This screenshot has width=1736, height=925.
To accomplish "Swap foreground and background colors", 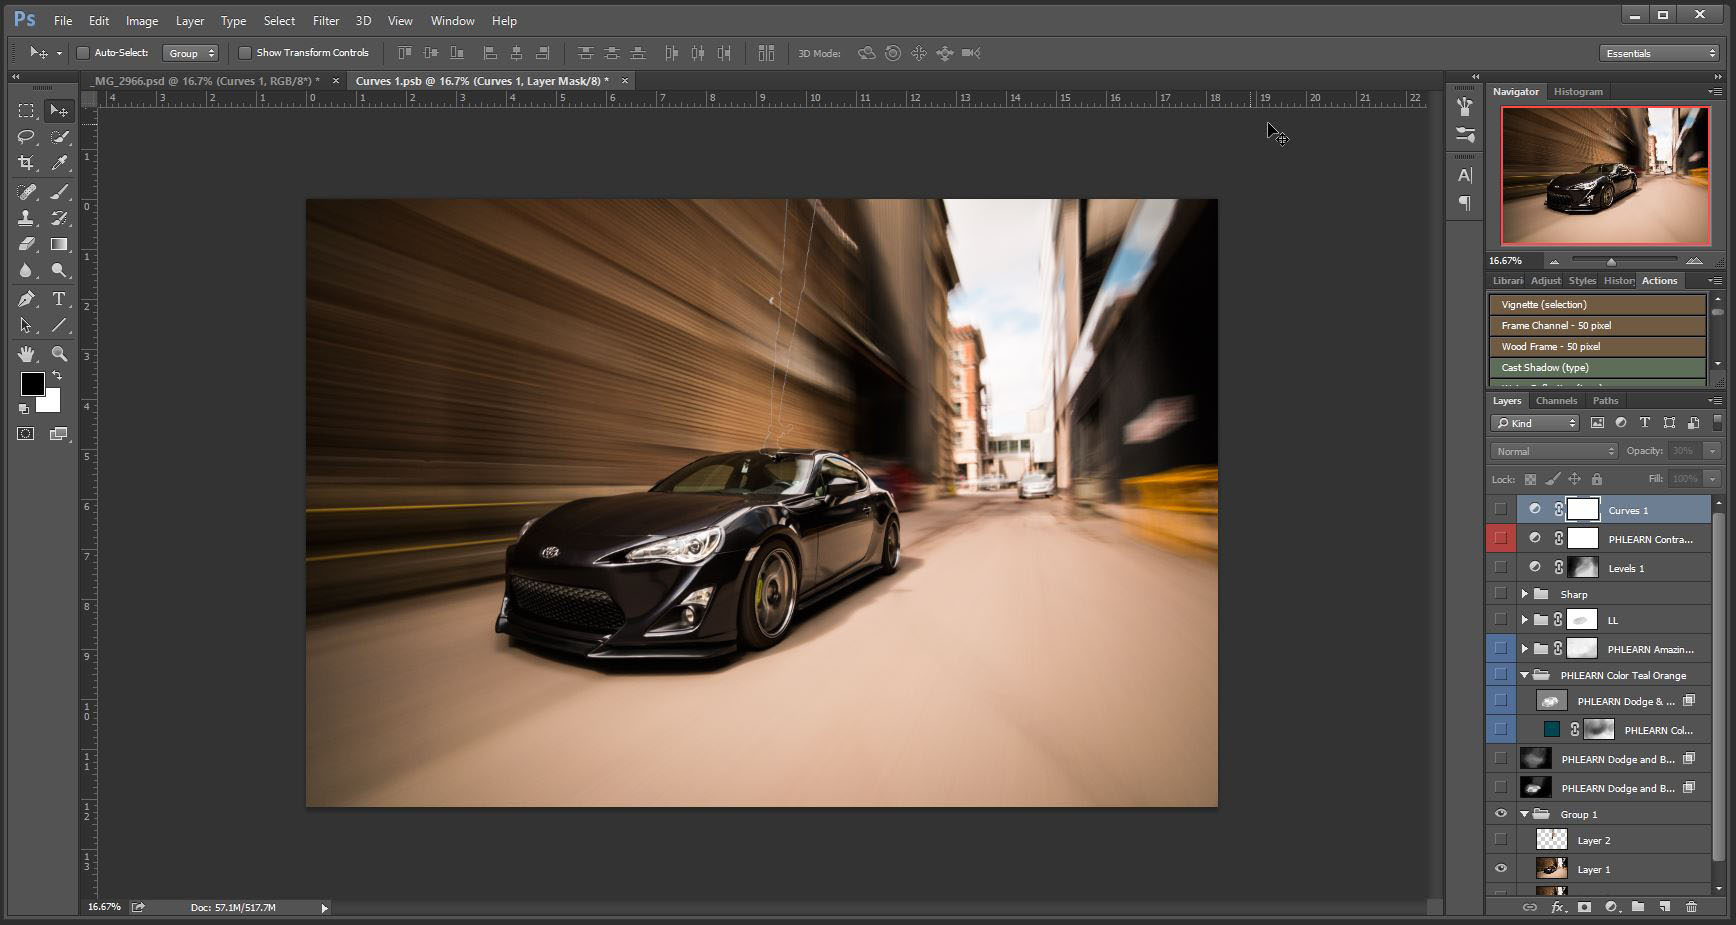I will coord(57,375).
